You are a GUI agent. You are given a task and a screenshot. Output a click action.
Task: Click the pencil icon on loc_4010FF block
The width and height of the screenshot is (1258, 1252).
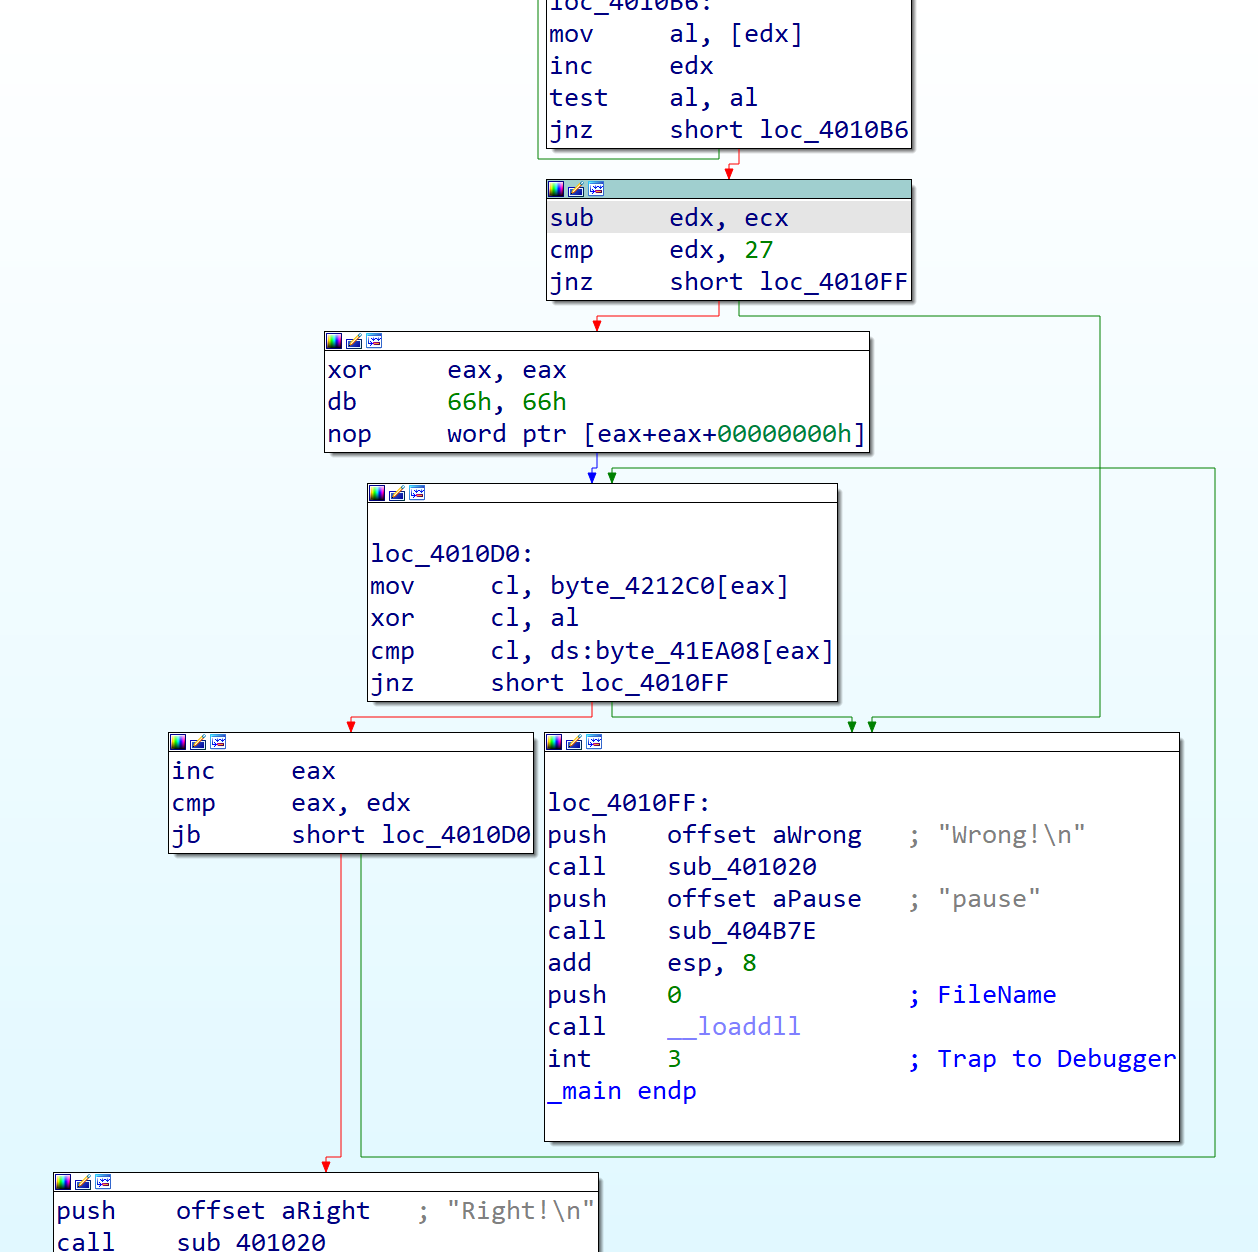[x=575, y=742]
